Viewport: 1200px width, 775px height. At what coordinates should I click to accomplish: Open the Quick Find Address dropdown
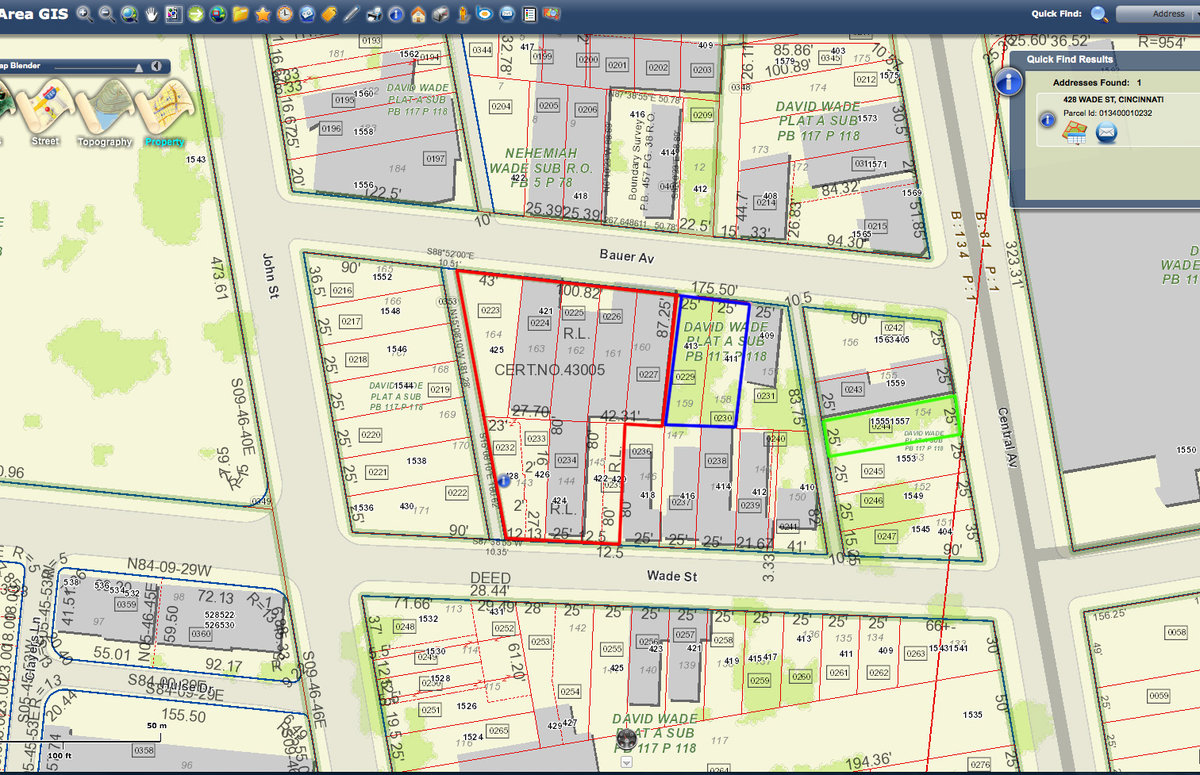(x=1159, y=14)
